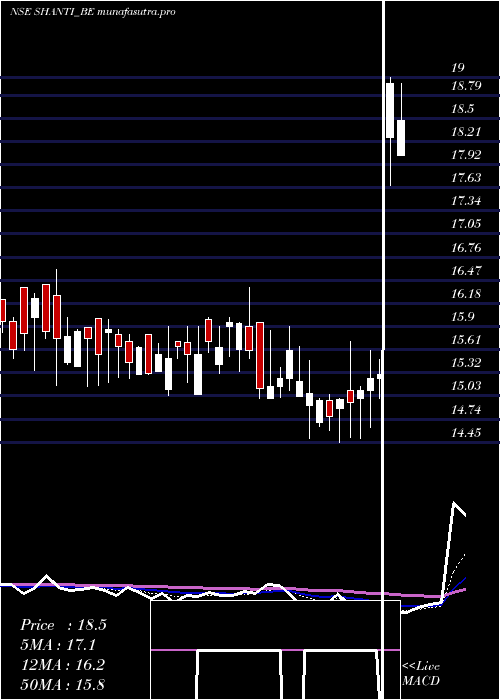Click the 17.05 price axis label
The width and height of the screenshot is (500, 700).
tap(466, 224)
